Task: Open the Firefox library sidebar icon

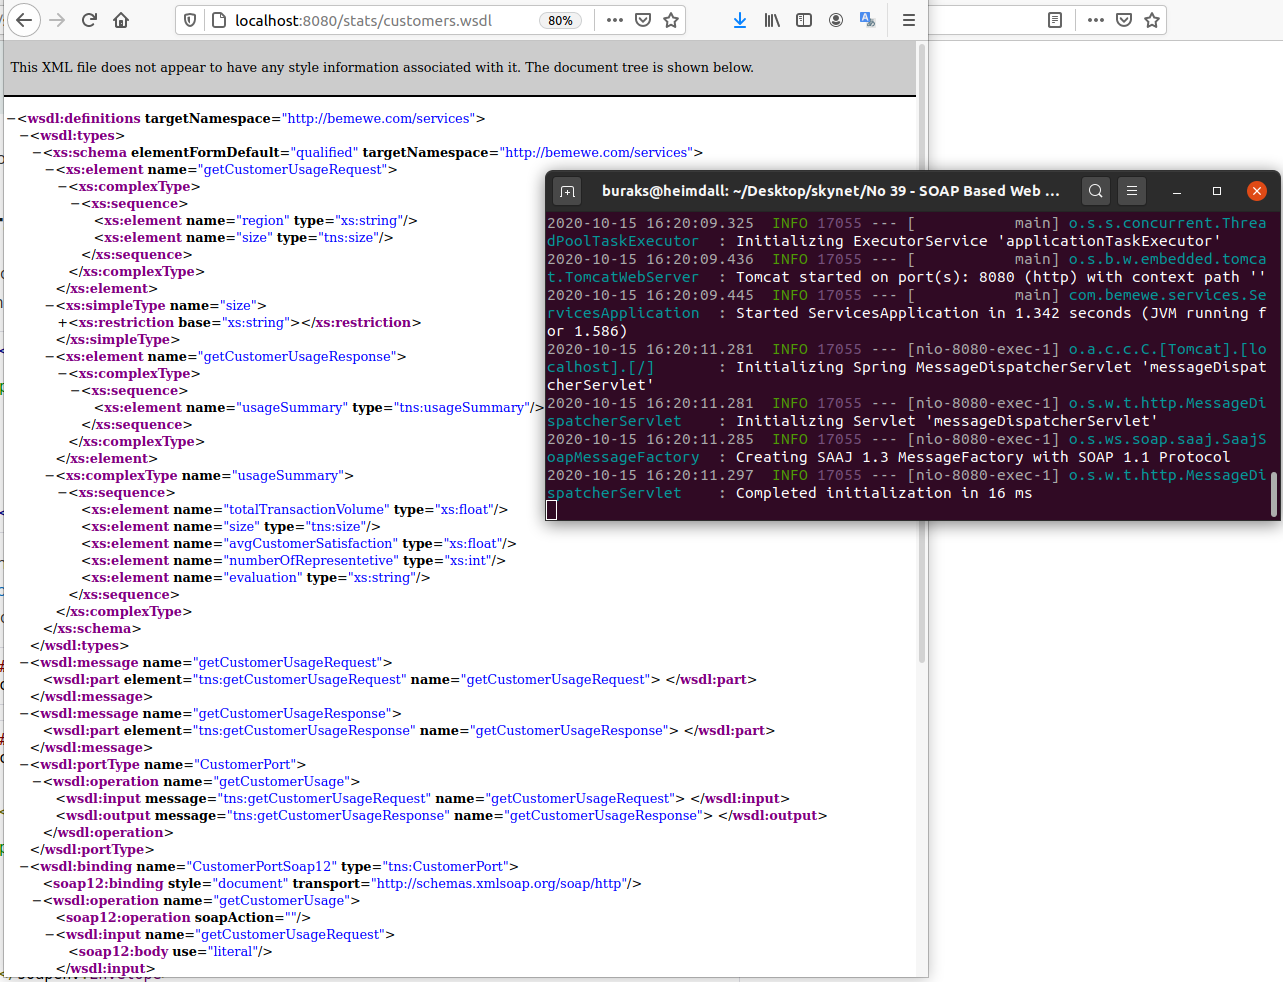Action: click(771, 19)
